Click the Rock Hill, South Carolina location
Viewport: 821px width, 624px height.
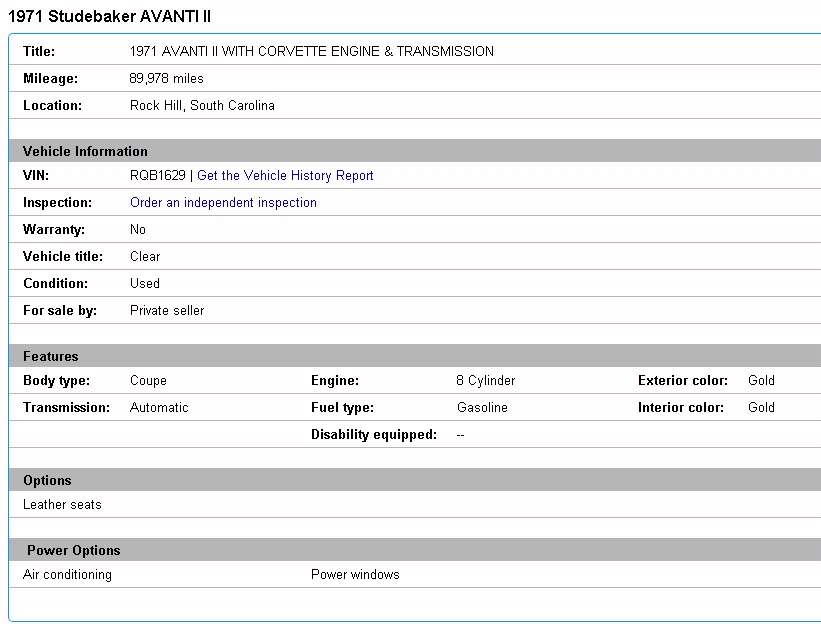coord(202,106)
